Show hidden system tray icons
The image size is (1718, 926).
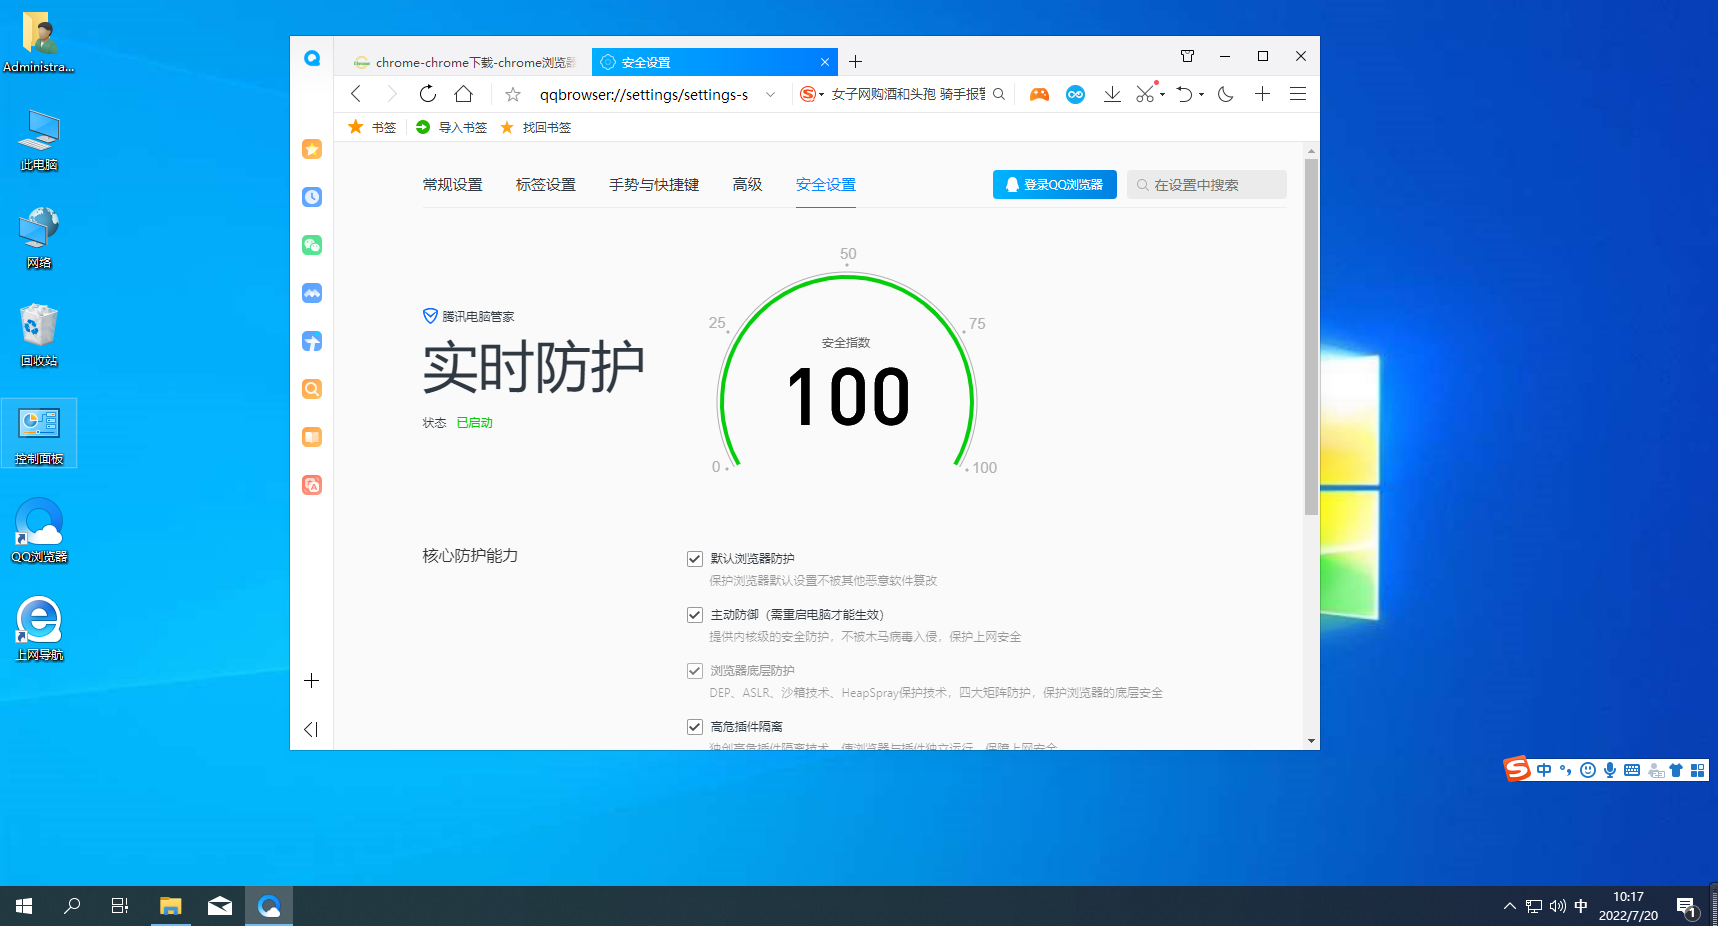click(1510, 906)
